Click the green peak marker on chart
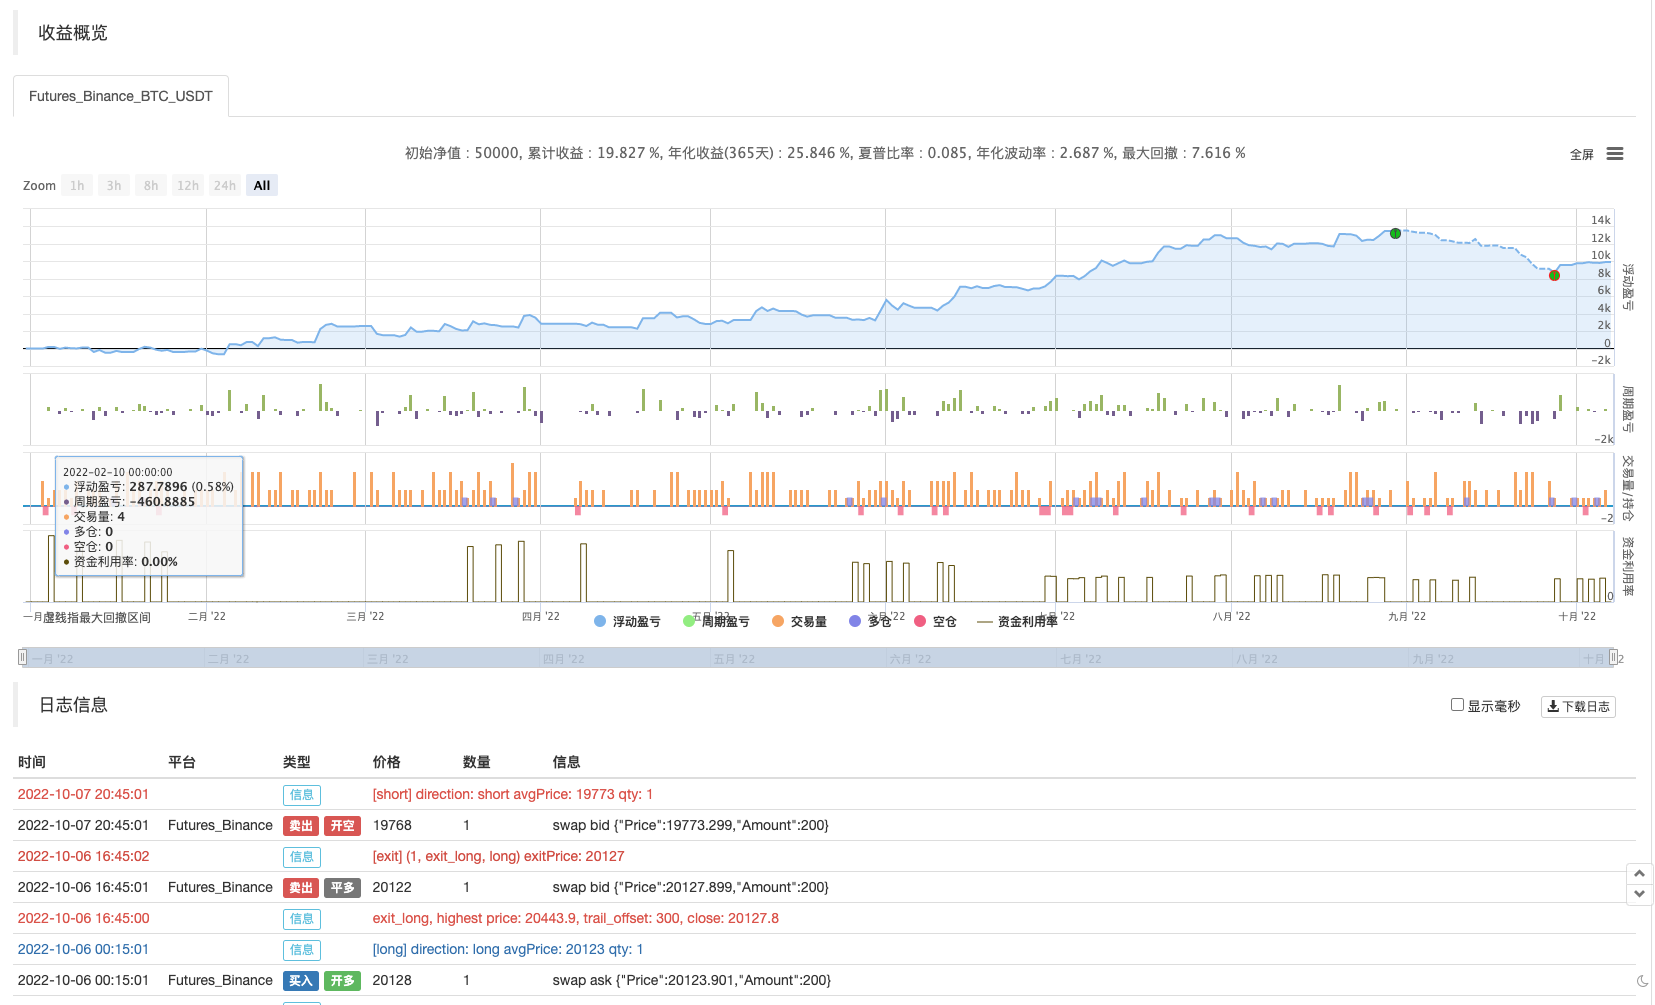1655x1005 pixels. pos(1395,233)
